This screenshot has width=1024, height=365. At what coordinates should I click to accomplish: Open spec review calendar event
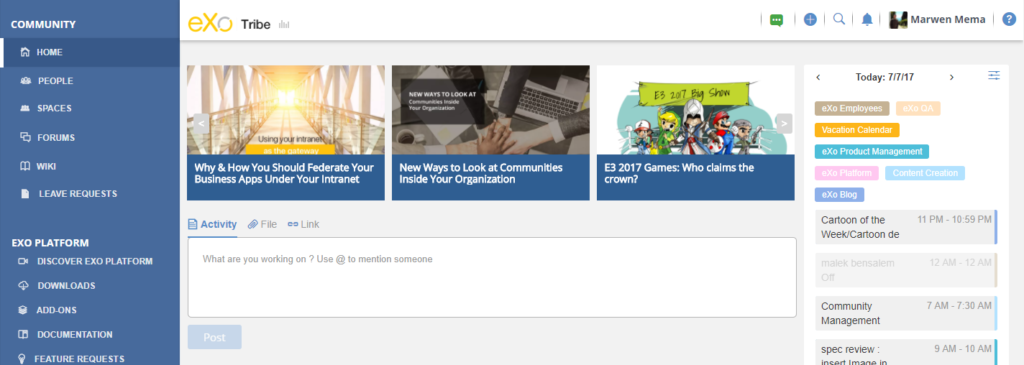(x=906, y=353)
